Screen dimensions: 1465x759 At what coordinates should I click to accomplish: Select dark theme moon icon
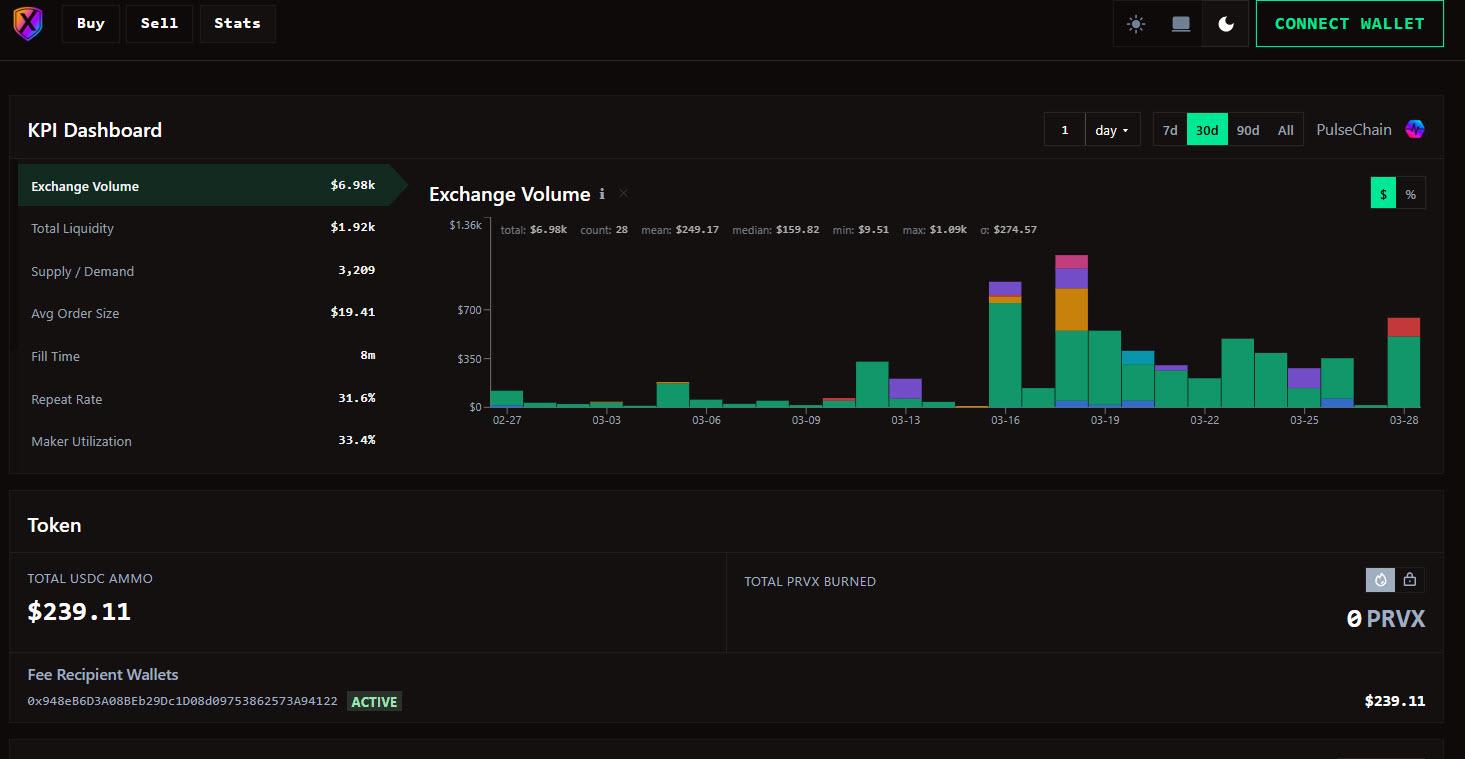[x=1226, y=24]
